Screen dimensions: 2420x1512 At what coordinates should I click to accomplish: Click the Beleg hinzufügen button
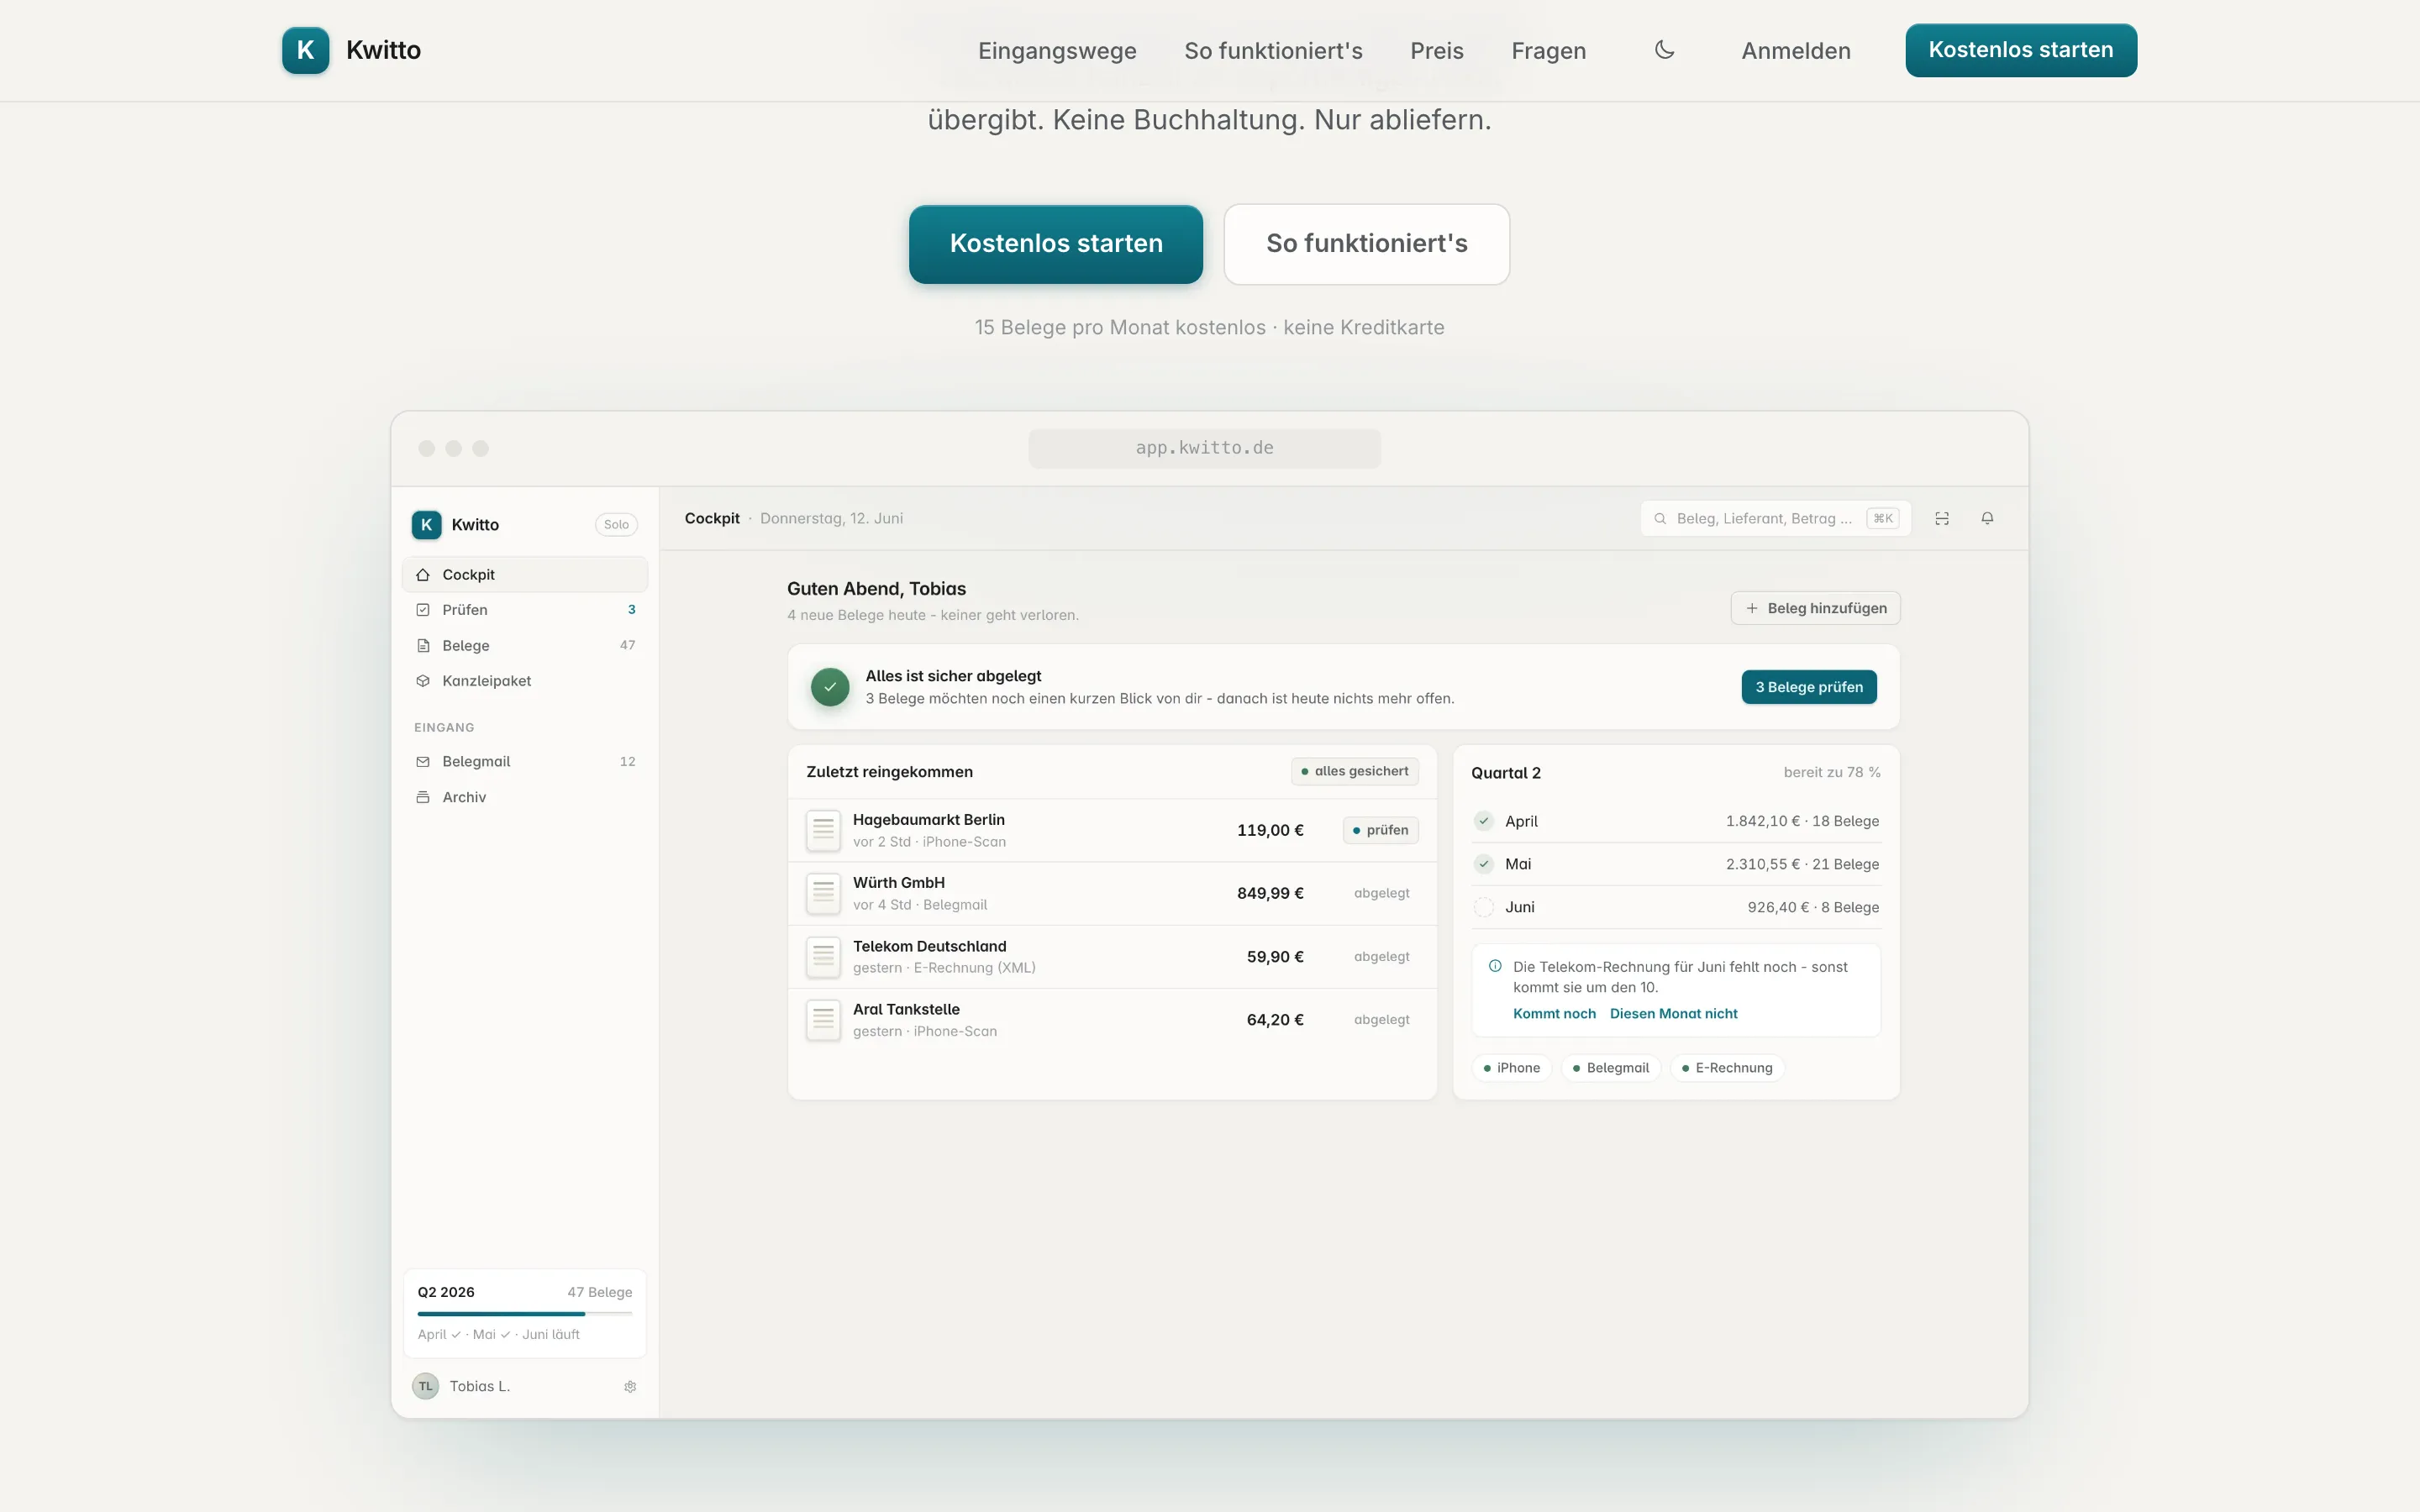pos(1816,608)
